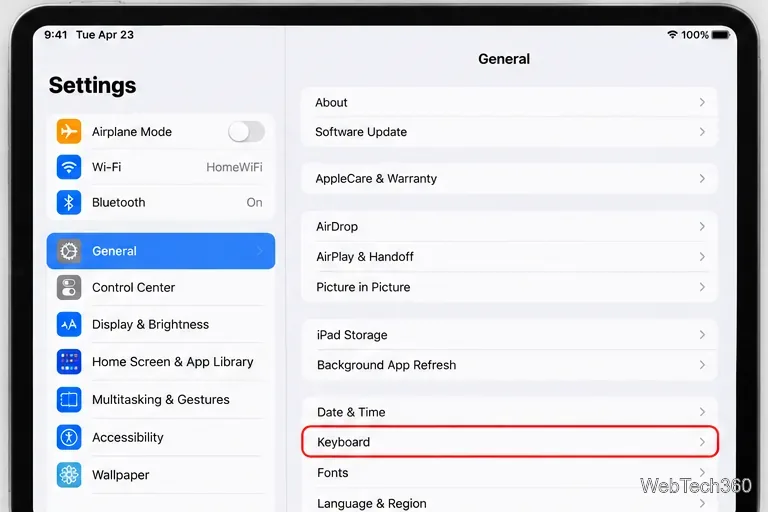Tap the Picture in Picture chevron
The image size is (768, 512).
tap(702, 287)
